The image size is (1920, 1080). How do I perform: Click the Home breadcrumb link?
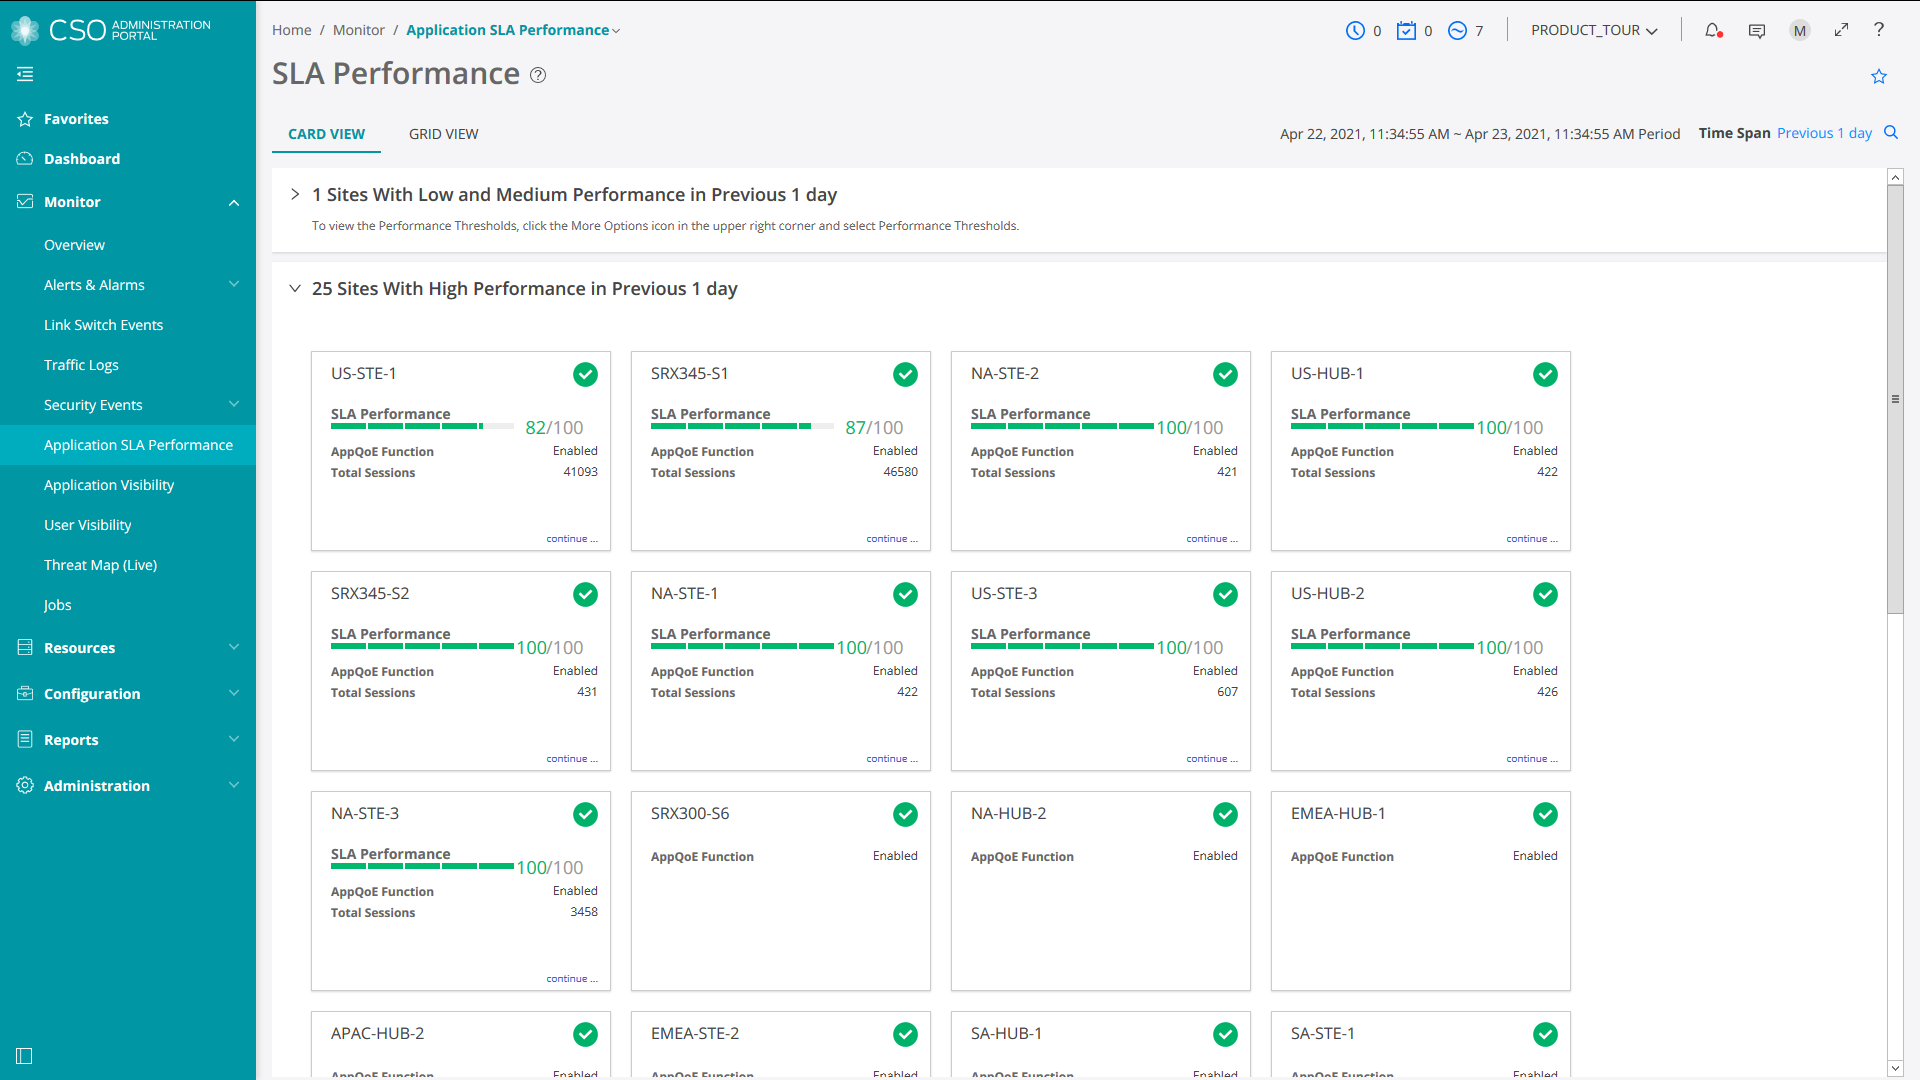point(292,31)
